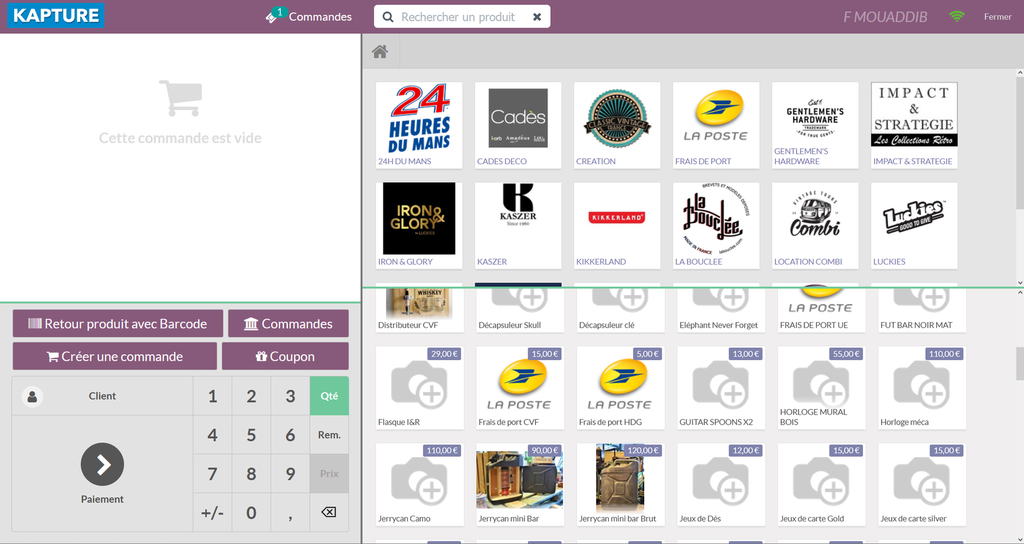
Task: Click numpad key 1
Action: coord(212,396)
